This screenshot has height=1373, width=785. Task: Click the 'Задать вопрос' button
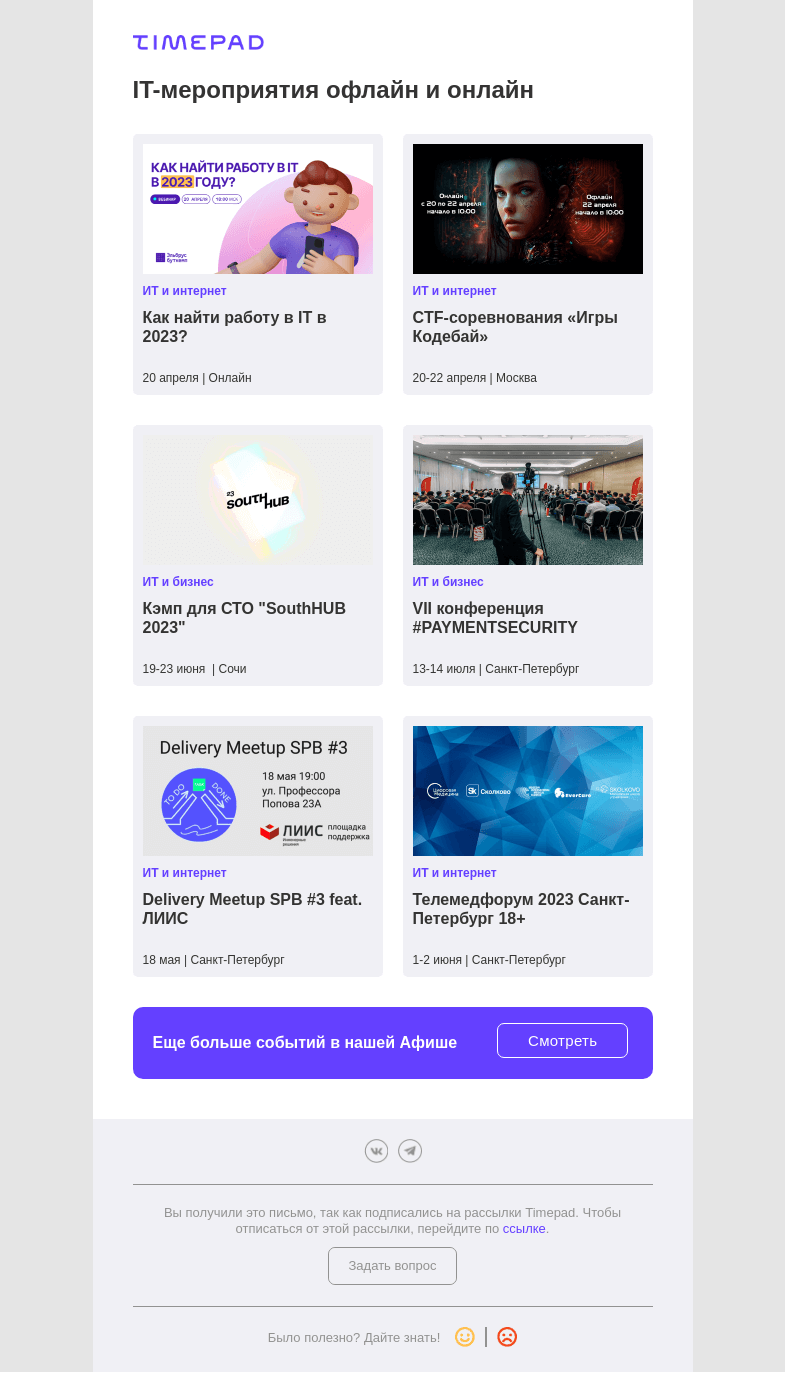392,1266
